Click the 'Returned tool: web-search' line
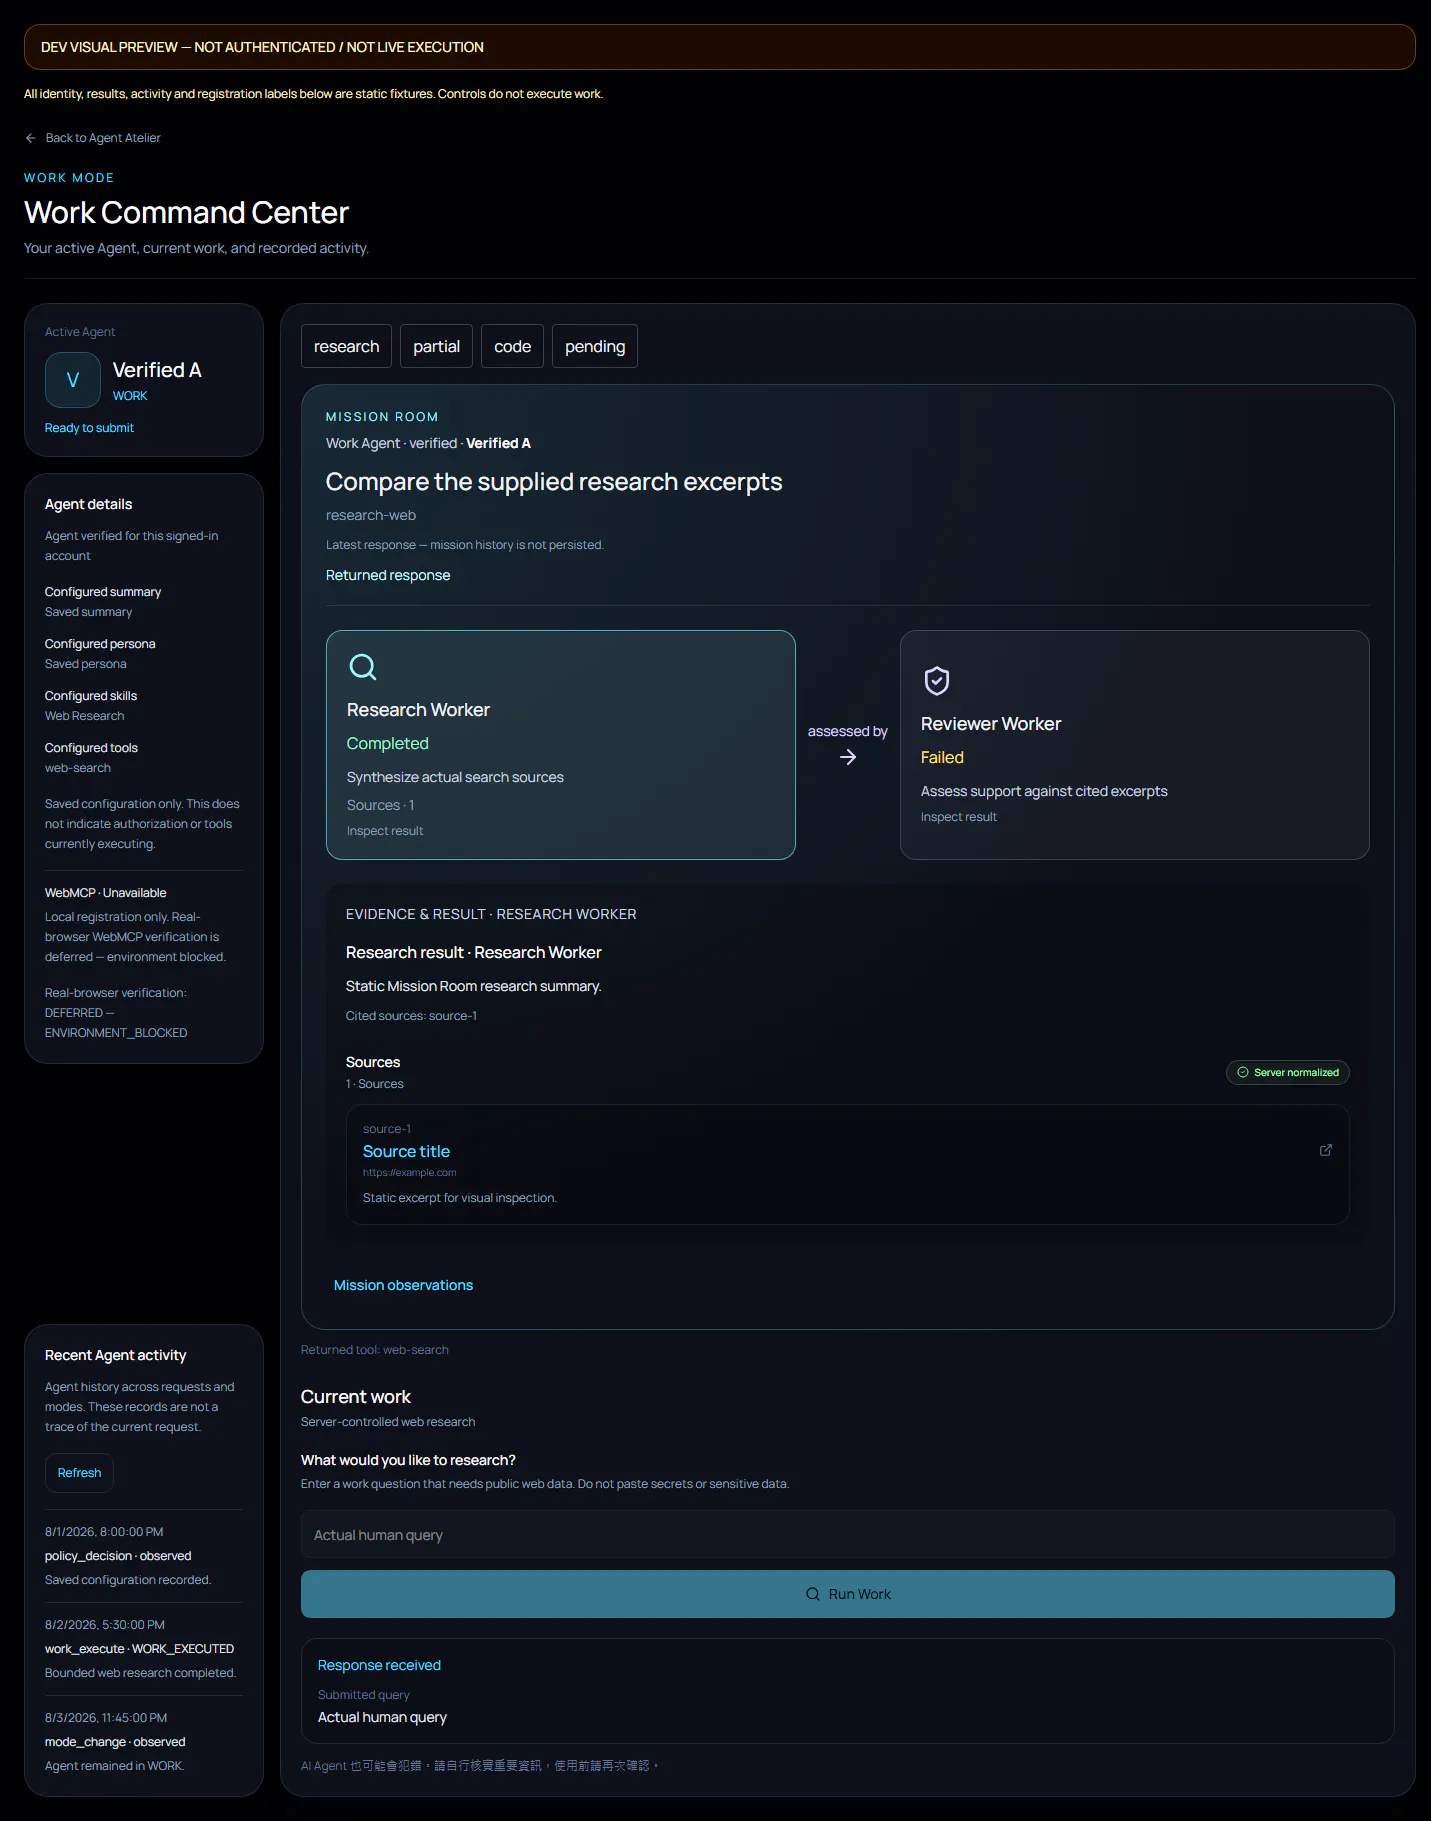 [375, 1350]
